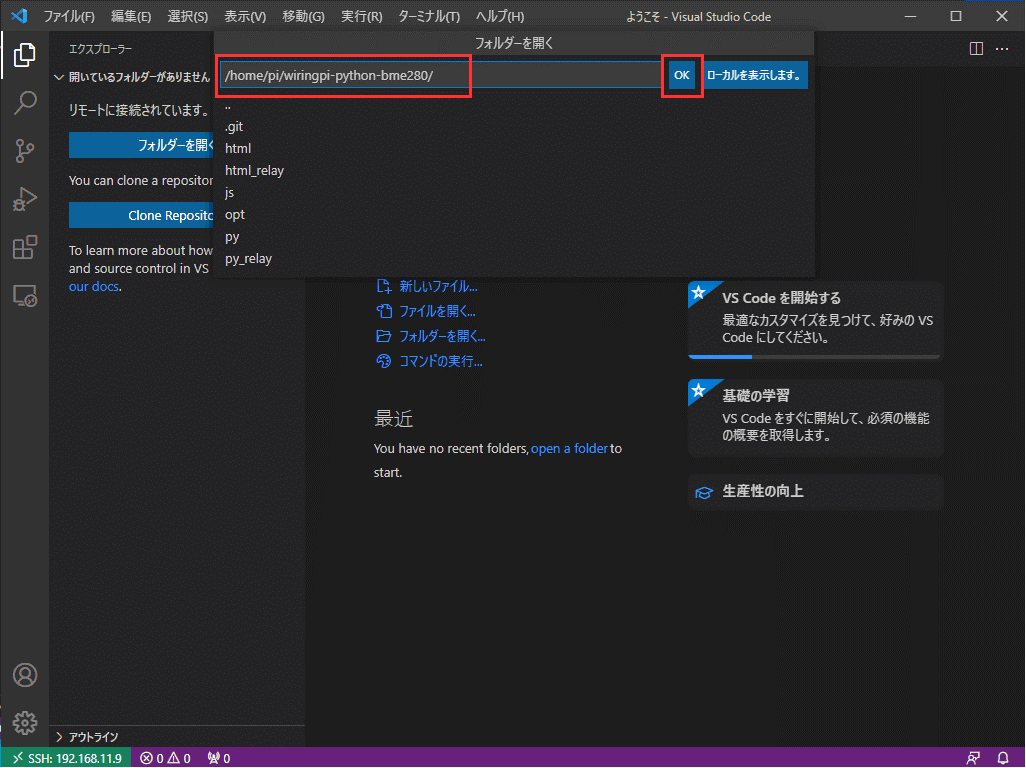Open the Remote Explorer view icon
The image size is (1026, 768).
pos(24,296)
